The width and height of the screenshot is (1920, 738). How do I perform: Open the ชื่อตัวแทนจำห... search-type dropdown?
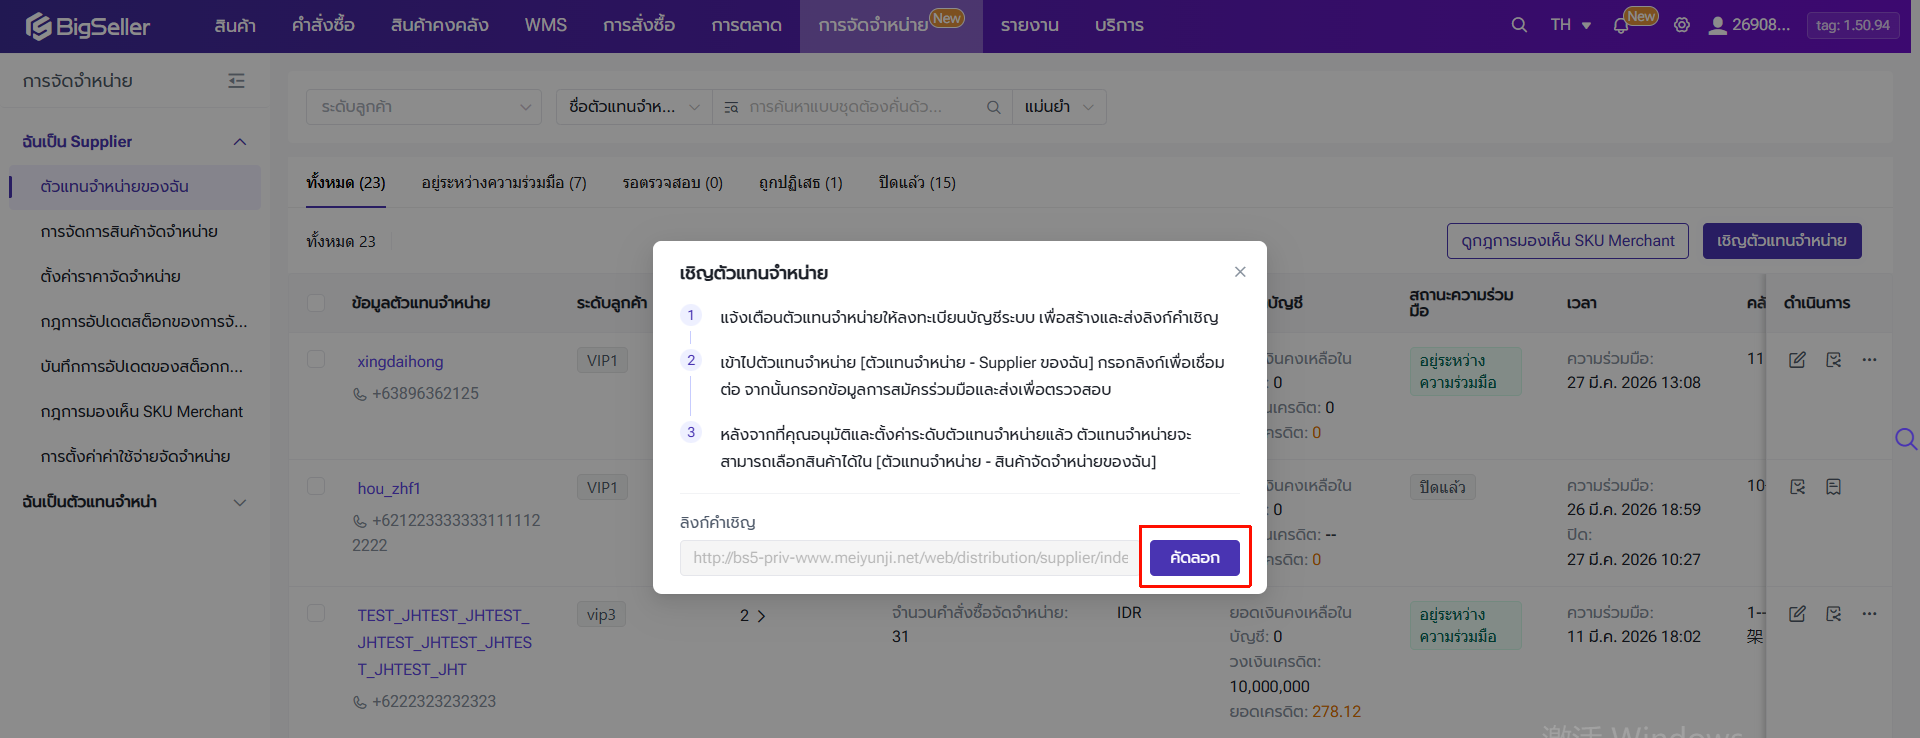[634, 107]
